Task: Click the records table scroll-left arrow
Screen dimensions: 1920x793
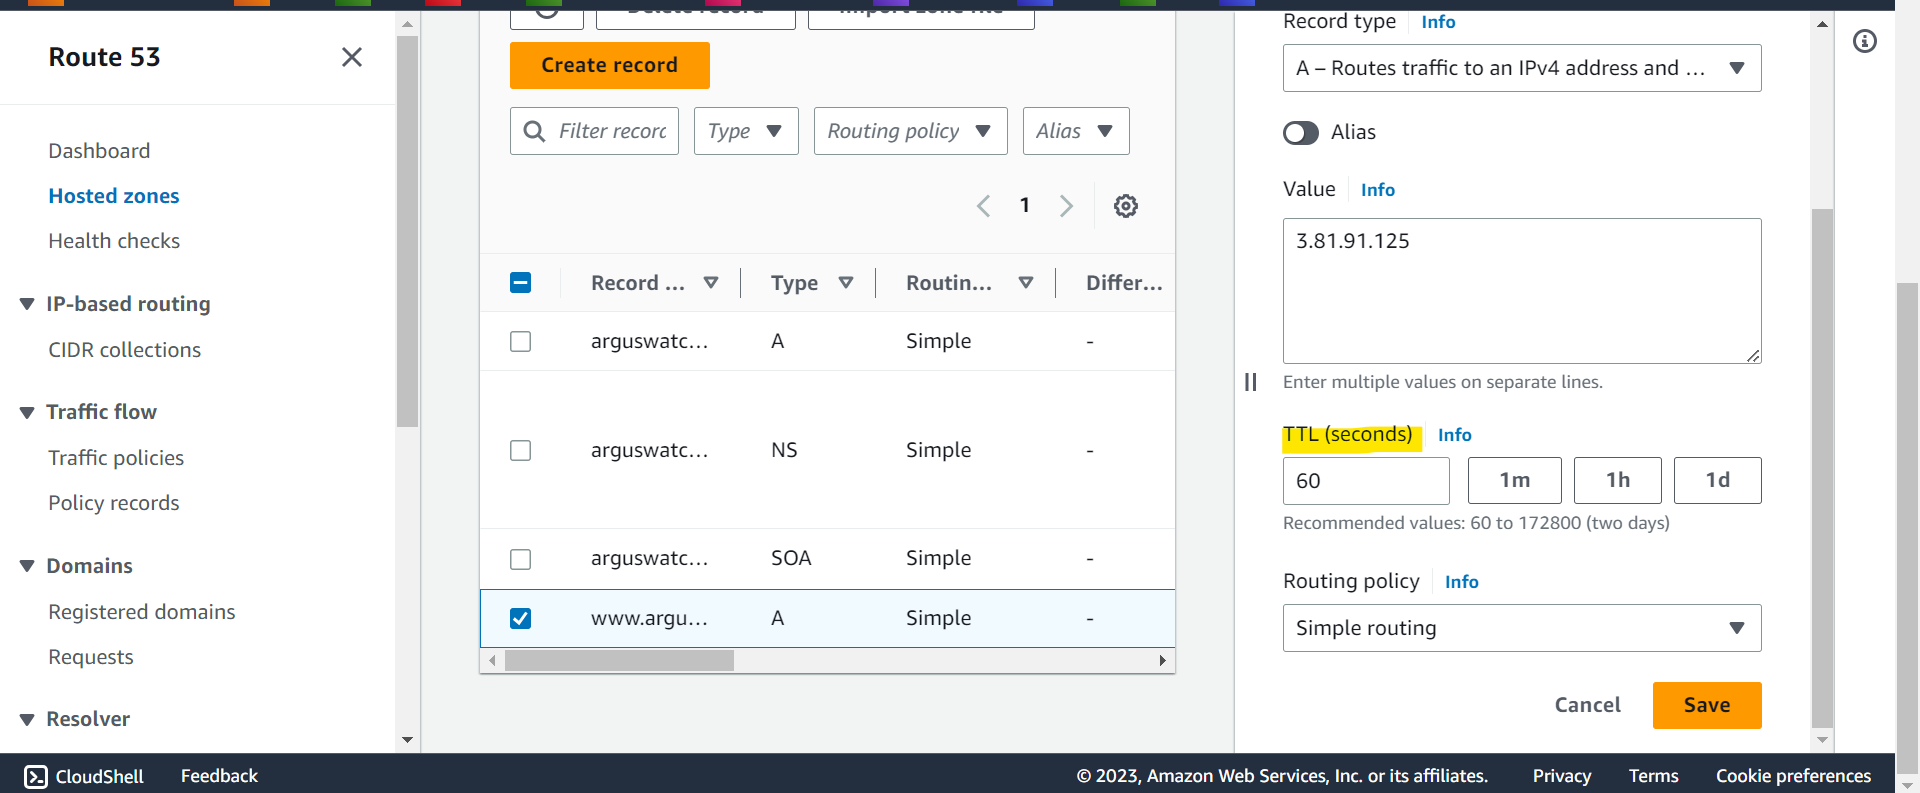Action: coord(492,661)
